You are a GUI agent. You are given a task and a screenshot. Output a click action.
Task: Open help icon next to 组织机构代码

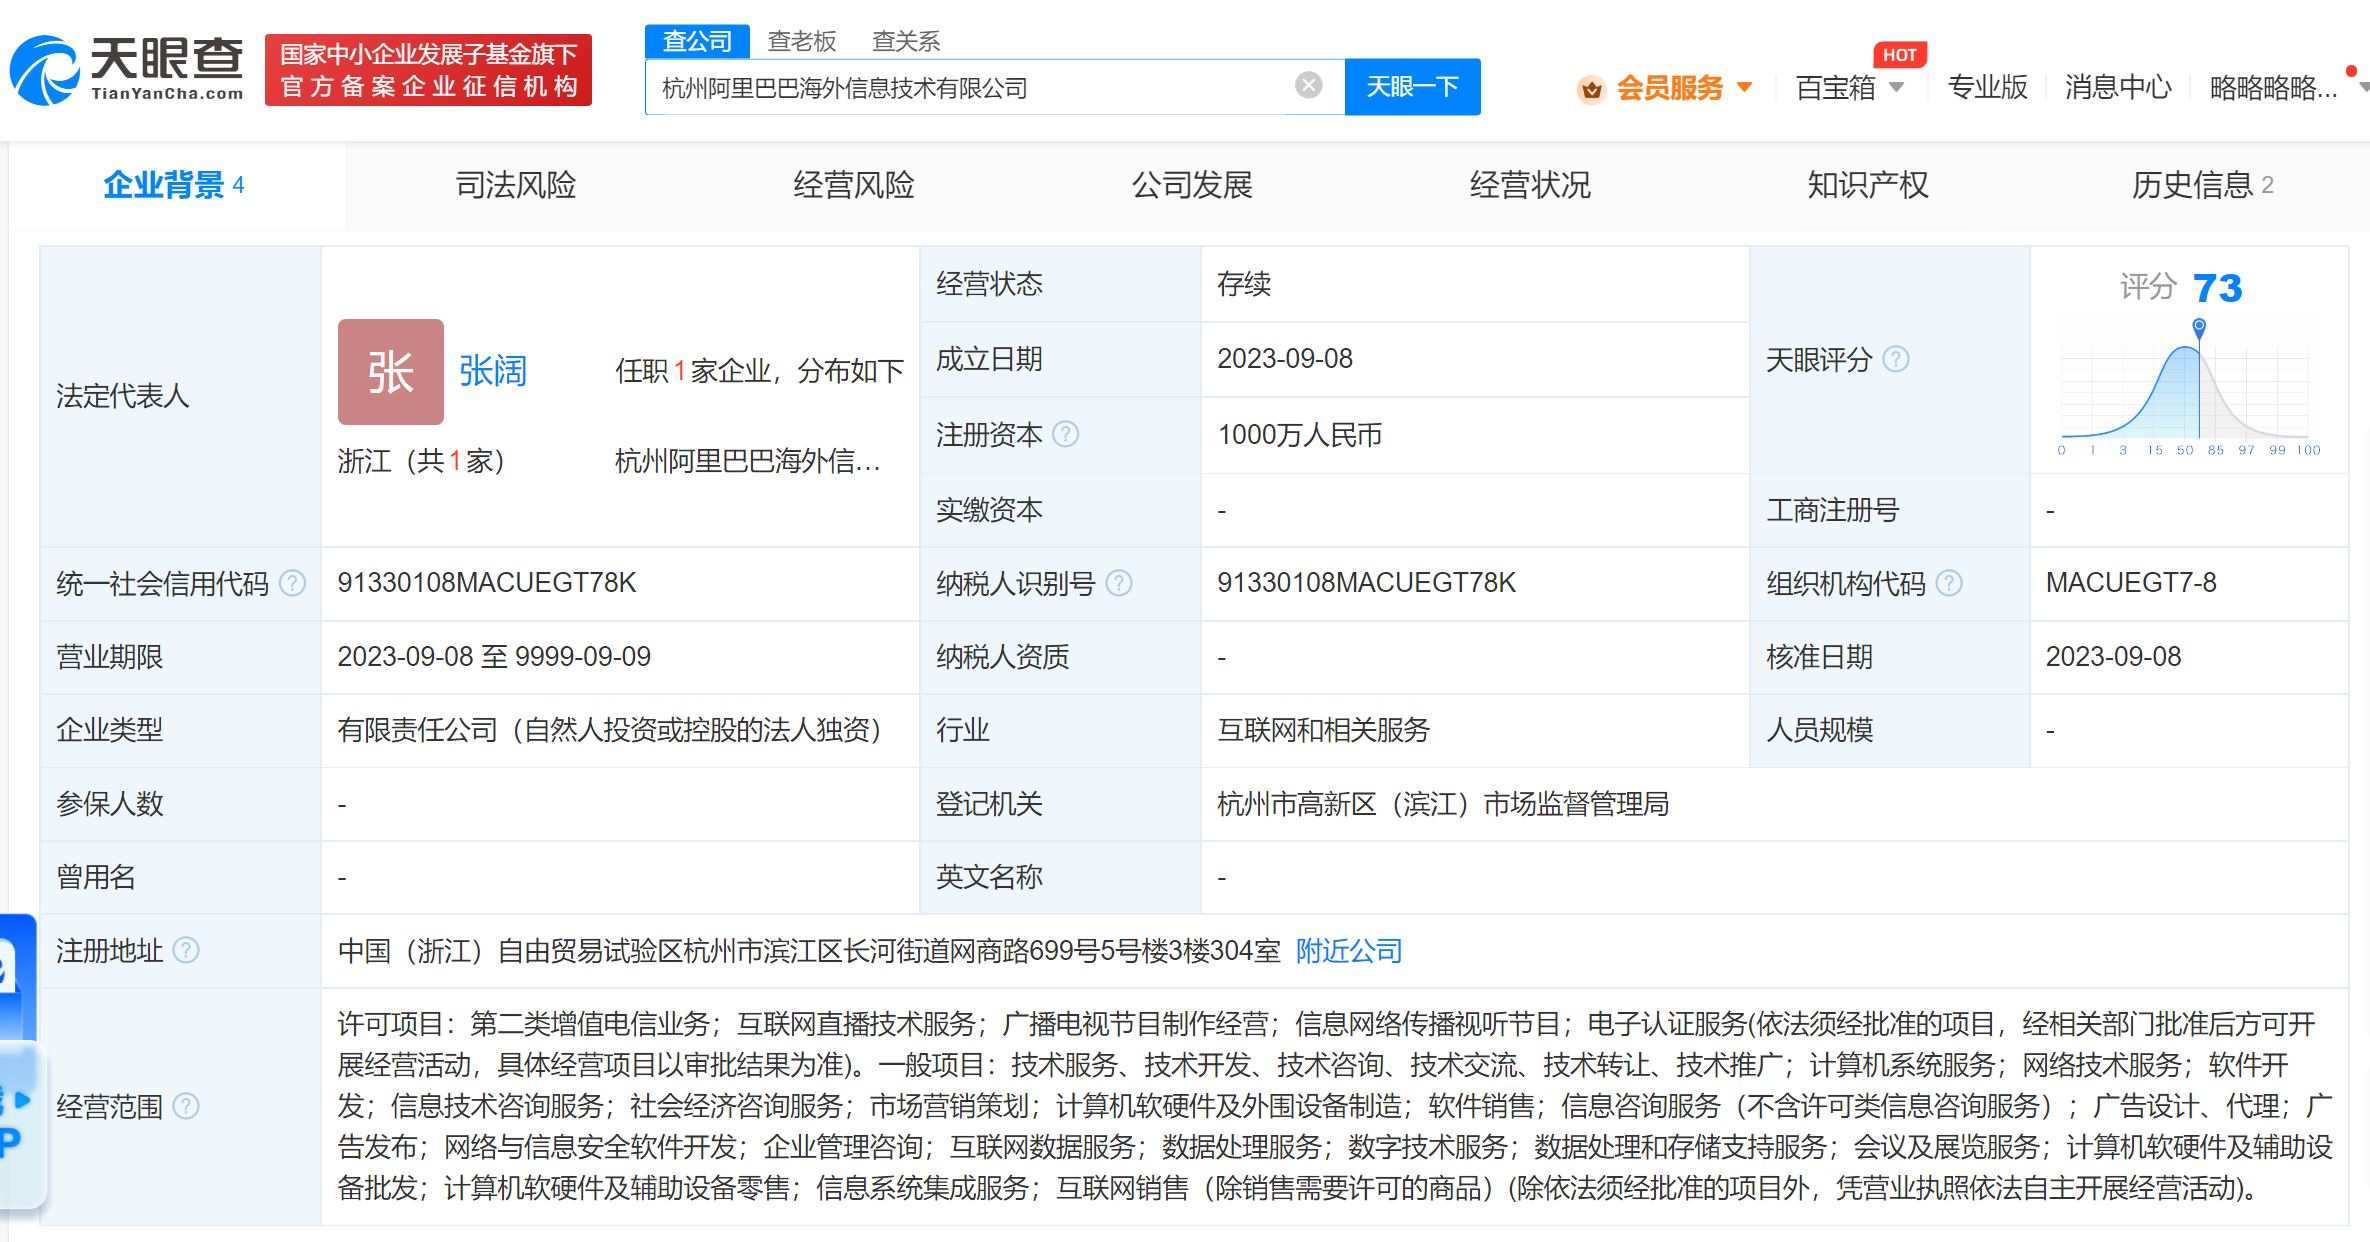click(1949, 583)
